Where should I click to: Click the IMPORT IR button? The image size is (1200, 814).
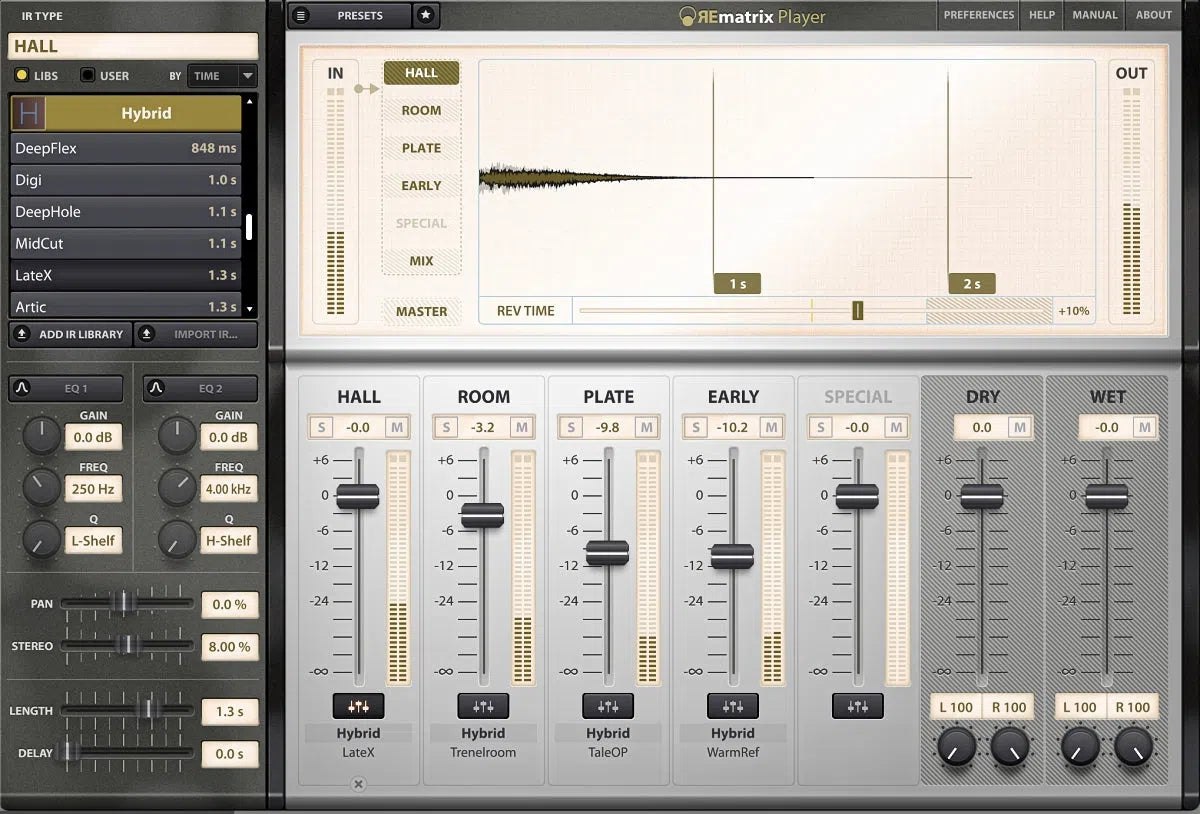(x=196, y=334)
